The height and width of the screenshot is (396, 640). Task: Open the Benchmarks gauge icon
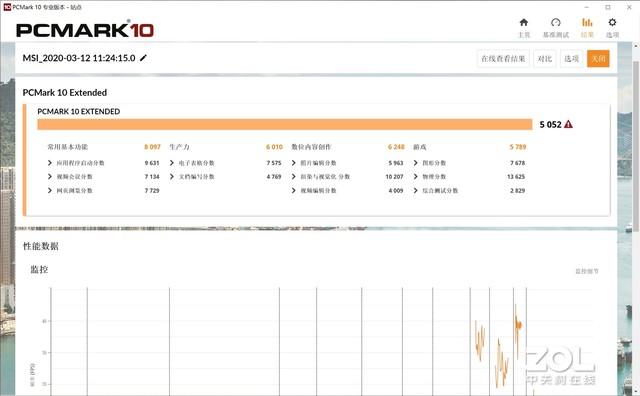pos(556,22)
